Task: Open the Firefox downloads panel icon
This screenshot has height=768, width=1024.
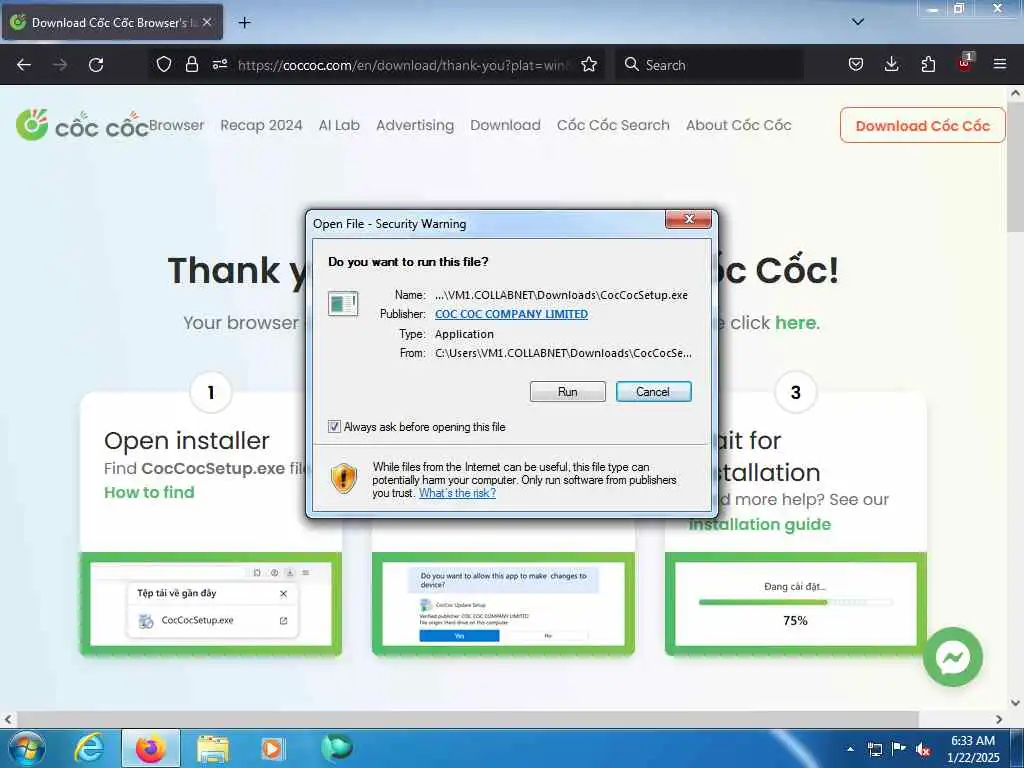Action: [x=891, y=64]
